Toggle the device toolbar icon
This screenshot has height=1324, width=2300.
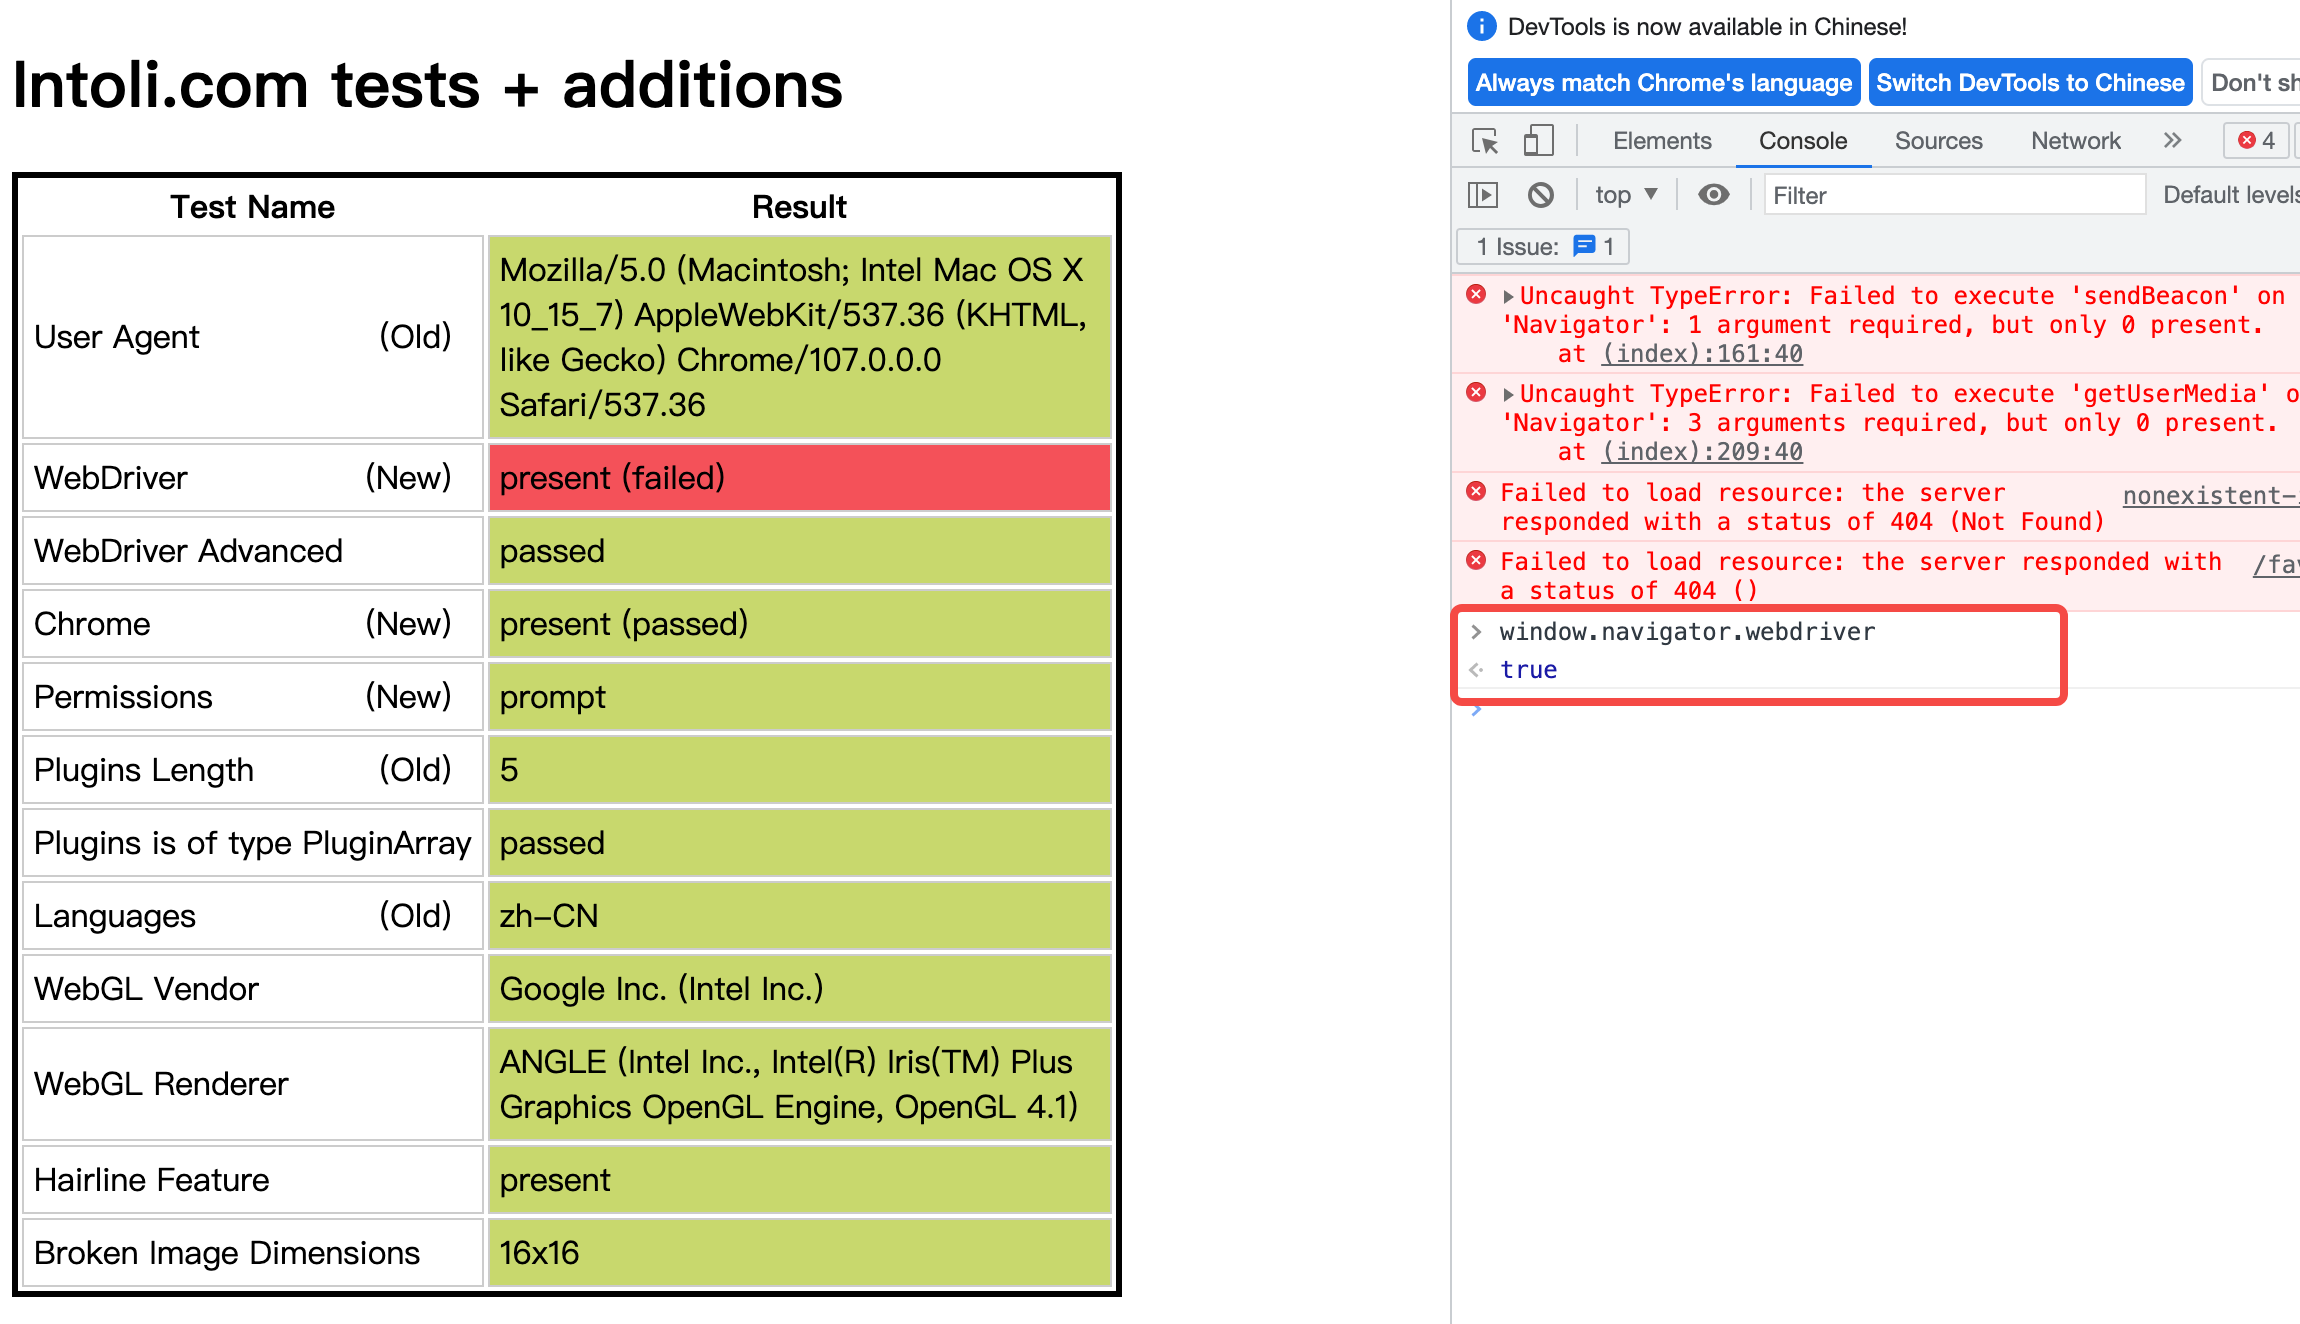point(1538,141)
